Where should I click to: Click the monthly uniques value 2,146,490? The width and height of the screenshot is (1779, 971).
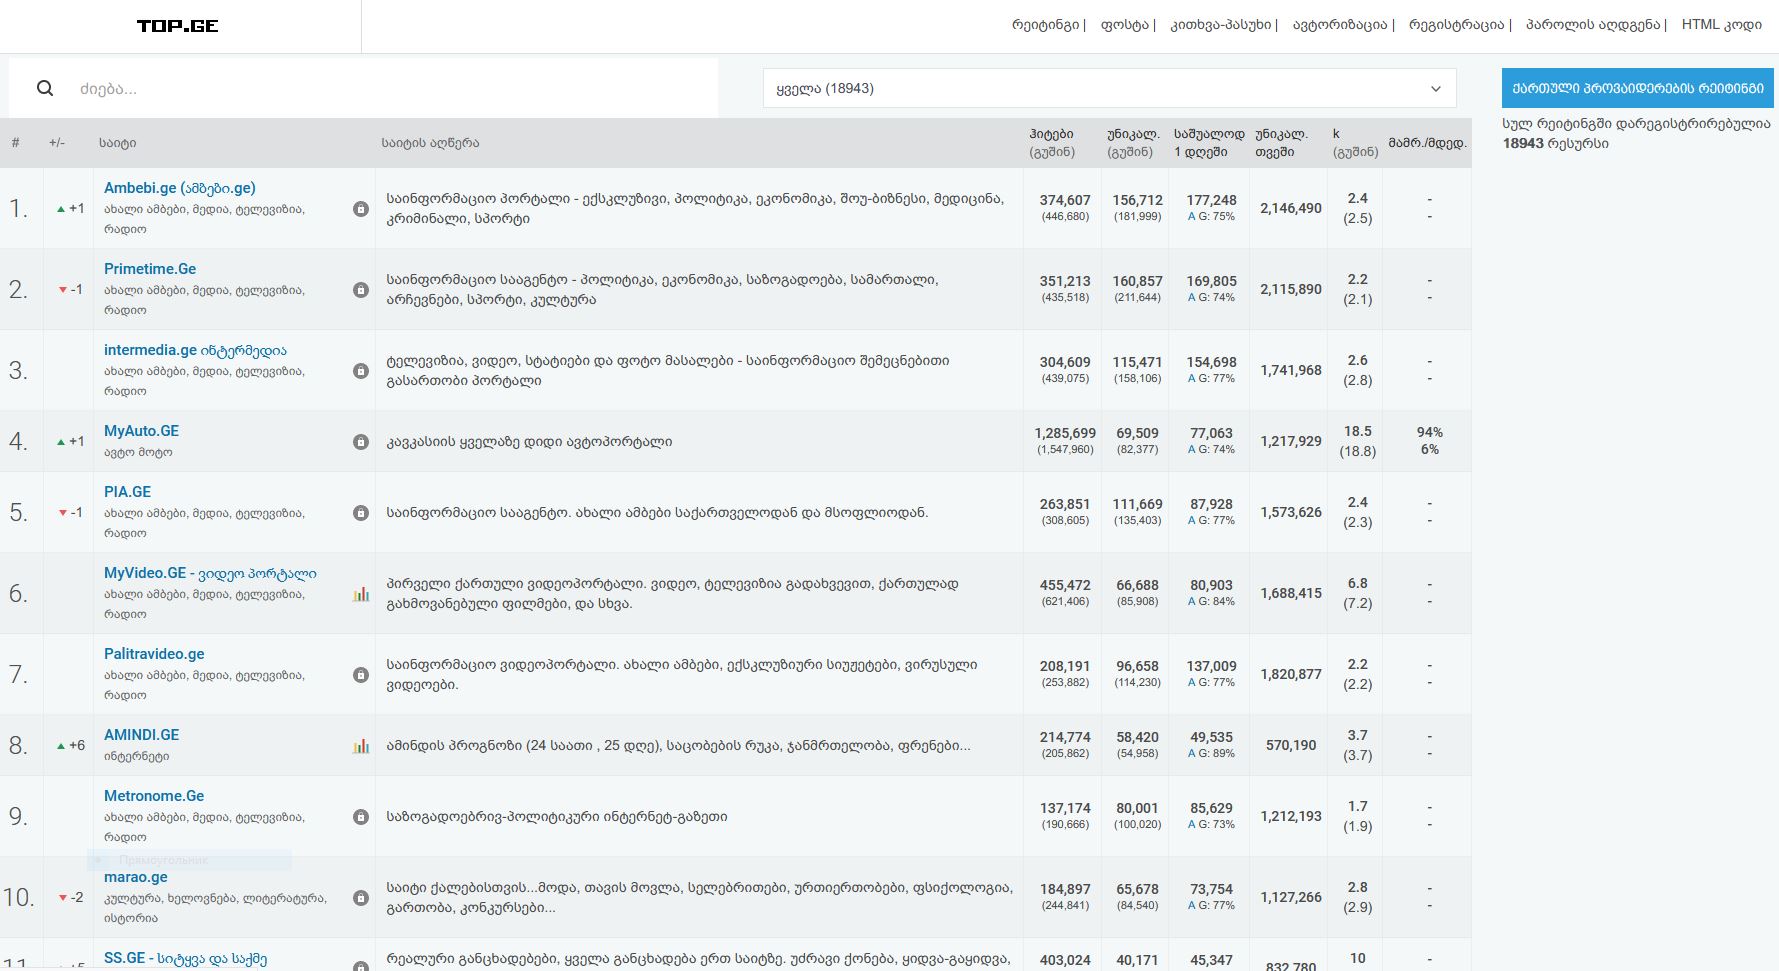tap(1291, 208)
